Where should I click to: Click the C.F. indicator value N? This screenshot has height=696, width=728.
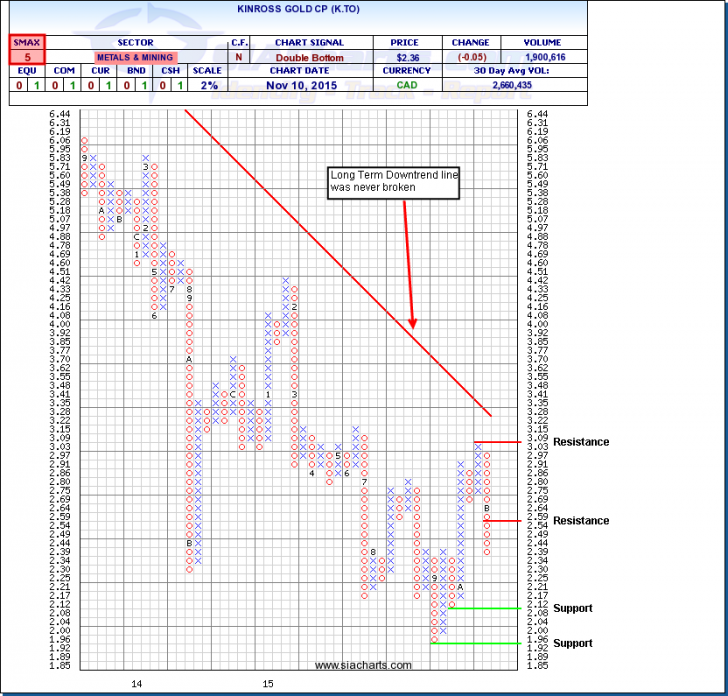(x=239, y=58)
